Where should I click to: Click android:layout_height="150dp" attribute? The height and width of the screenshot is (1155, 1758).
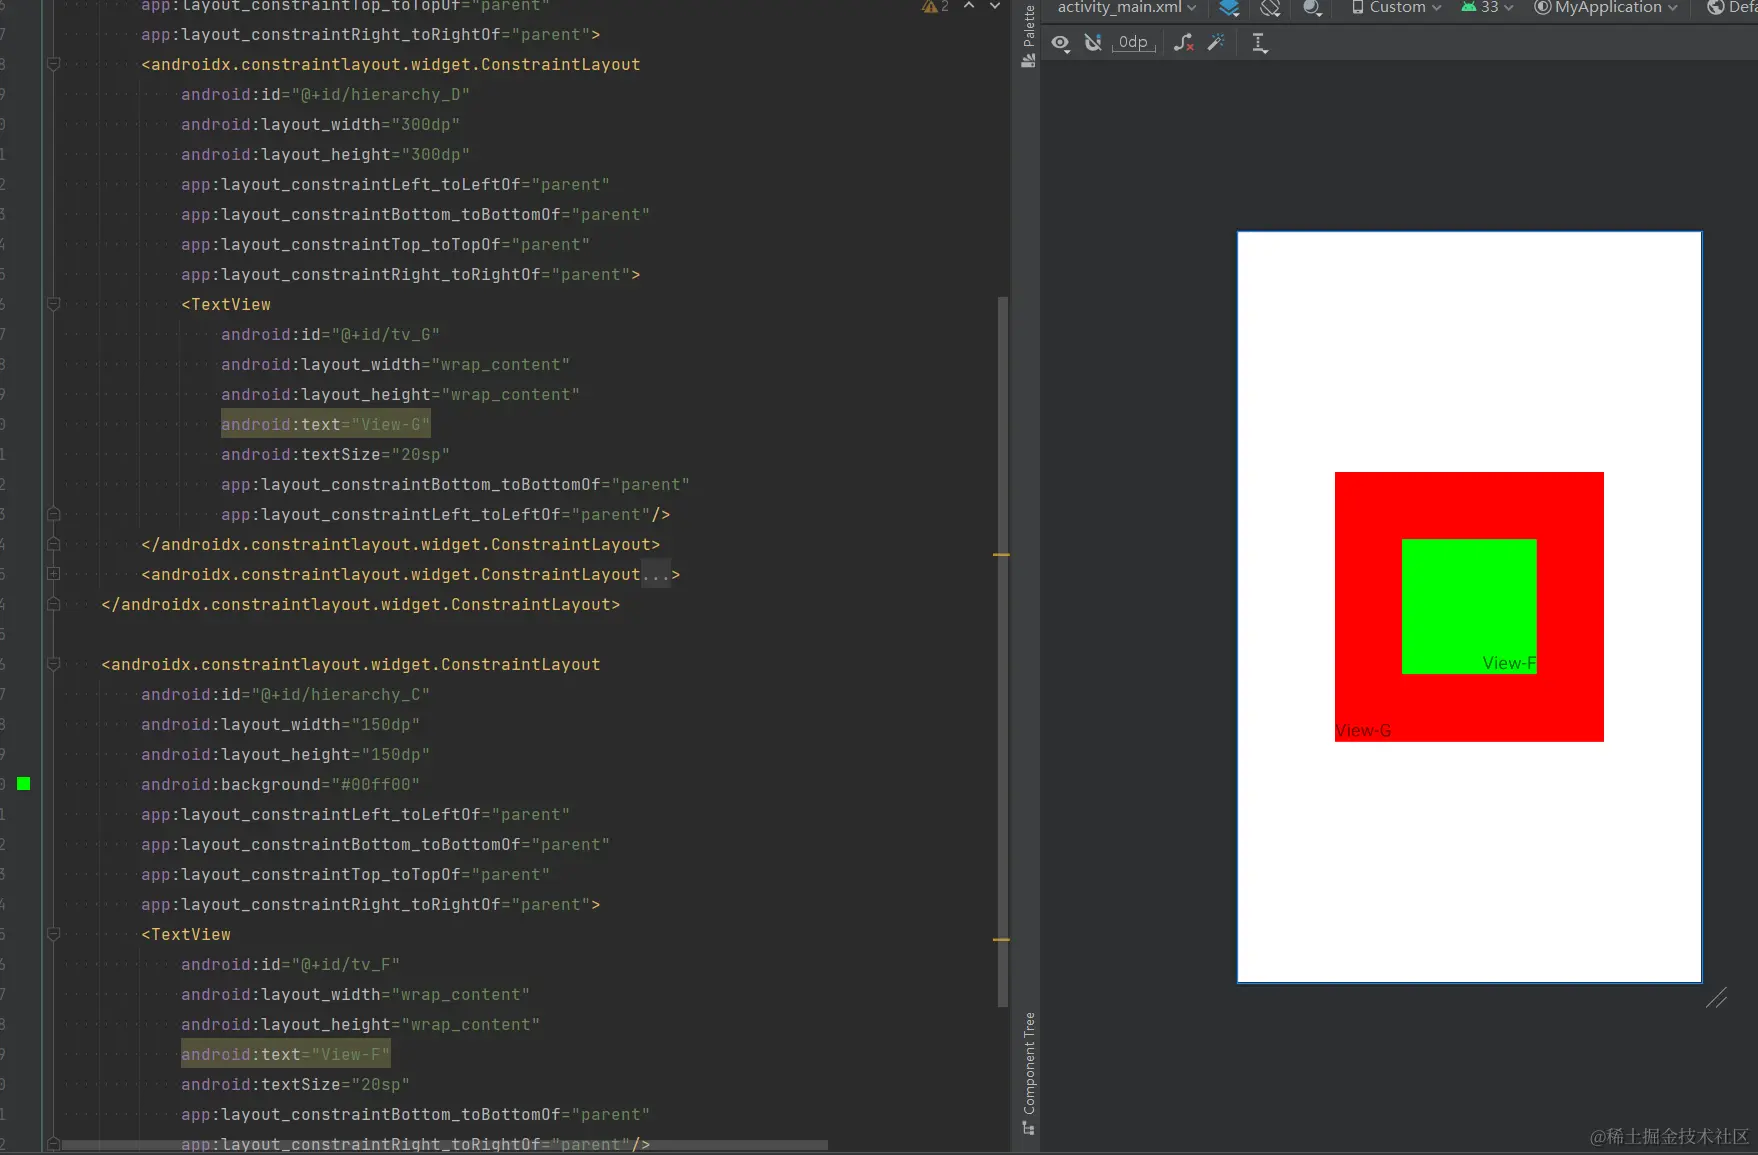[285, 754]
